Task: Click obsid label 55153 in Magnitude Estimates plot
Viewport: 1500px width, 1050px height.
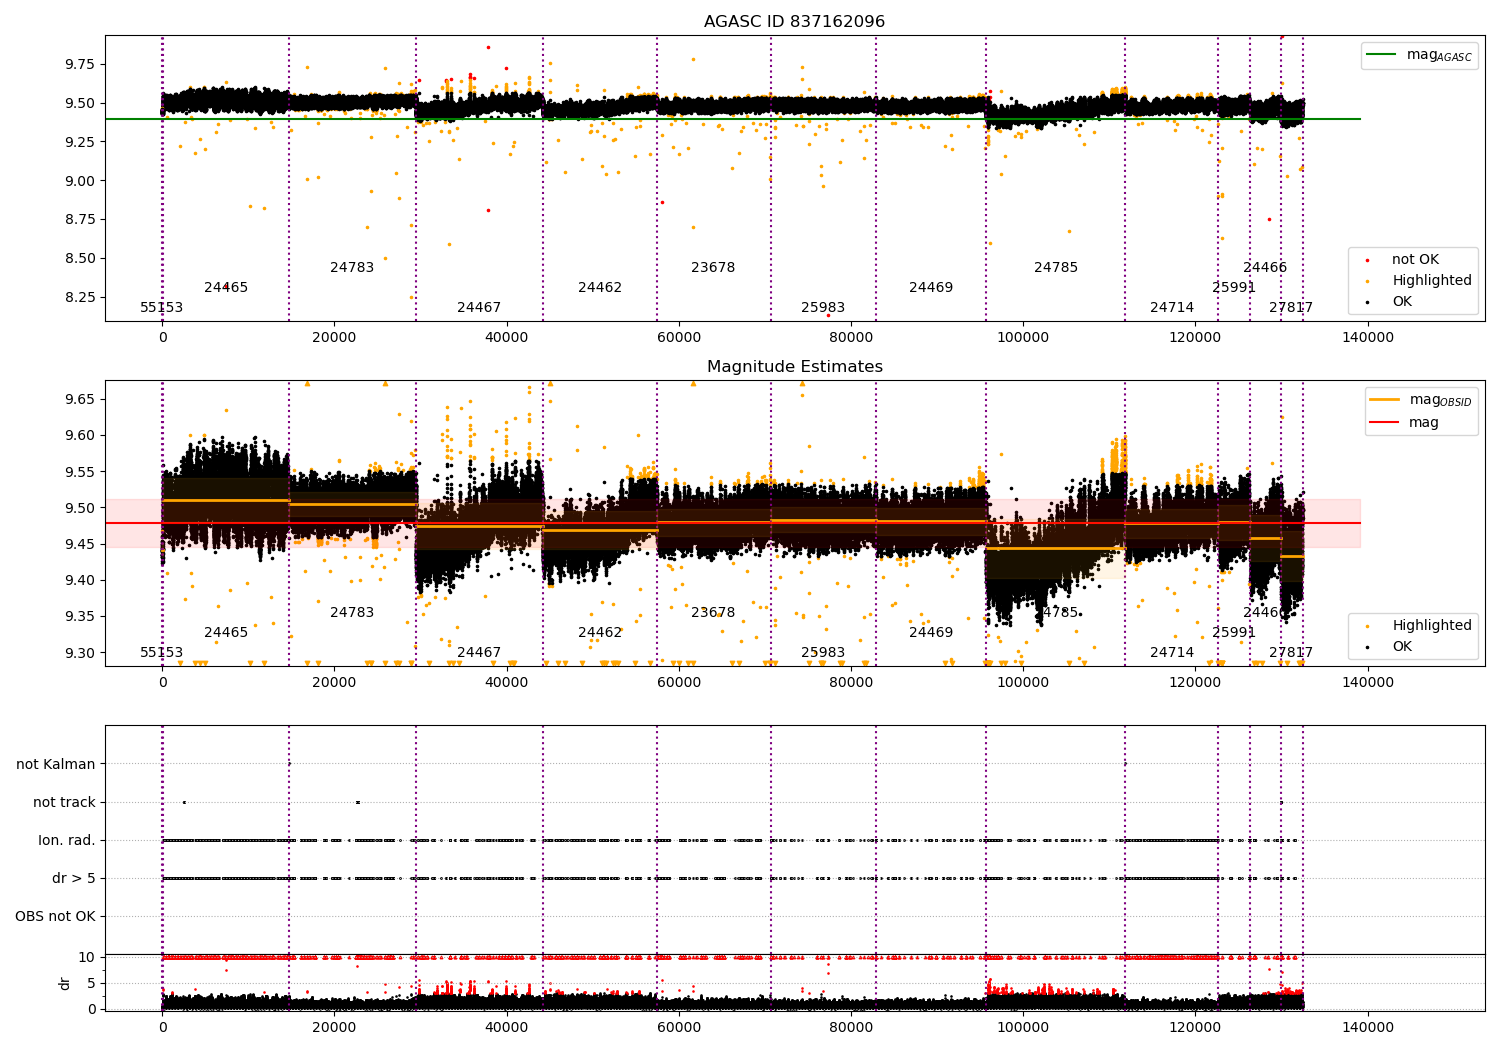Action: coord(162,653)
